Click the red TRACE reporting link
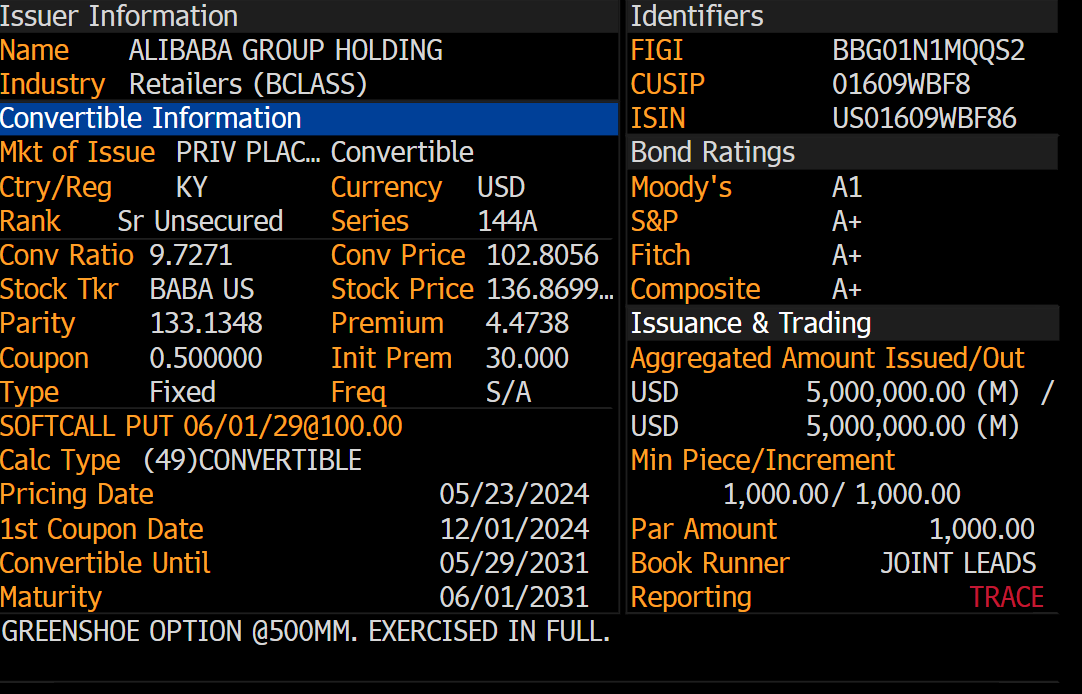 pyautogui.click(x=1007, y=597)
